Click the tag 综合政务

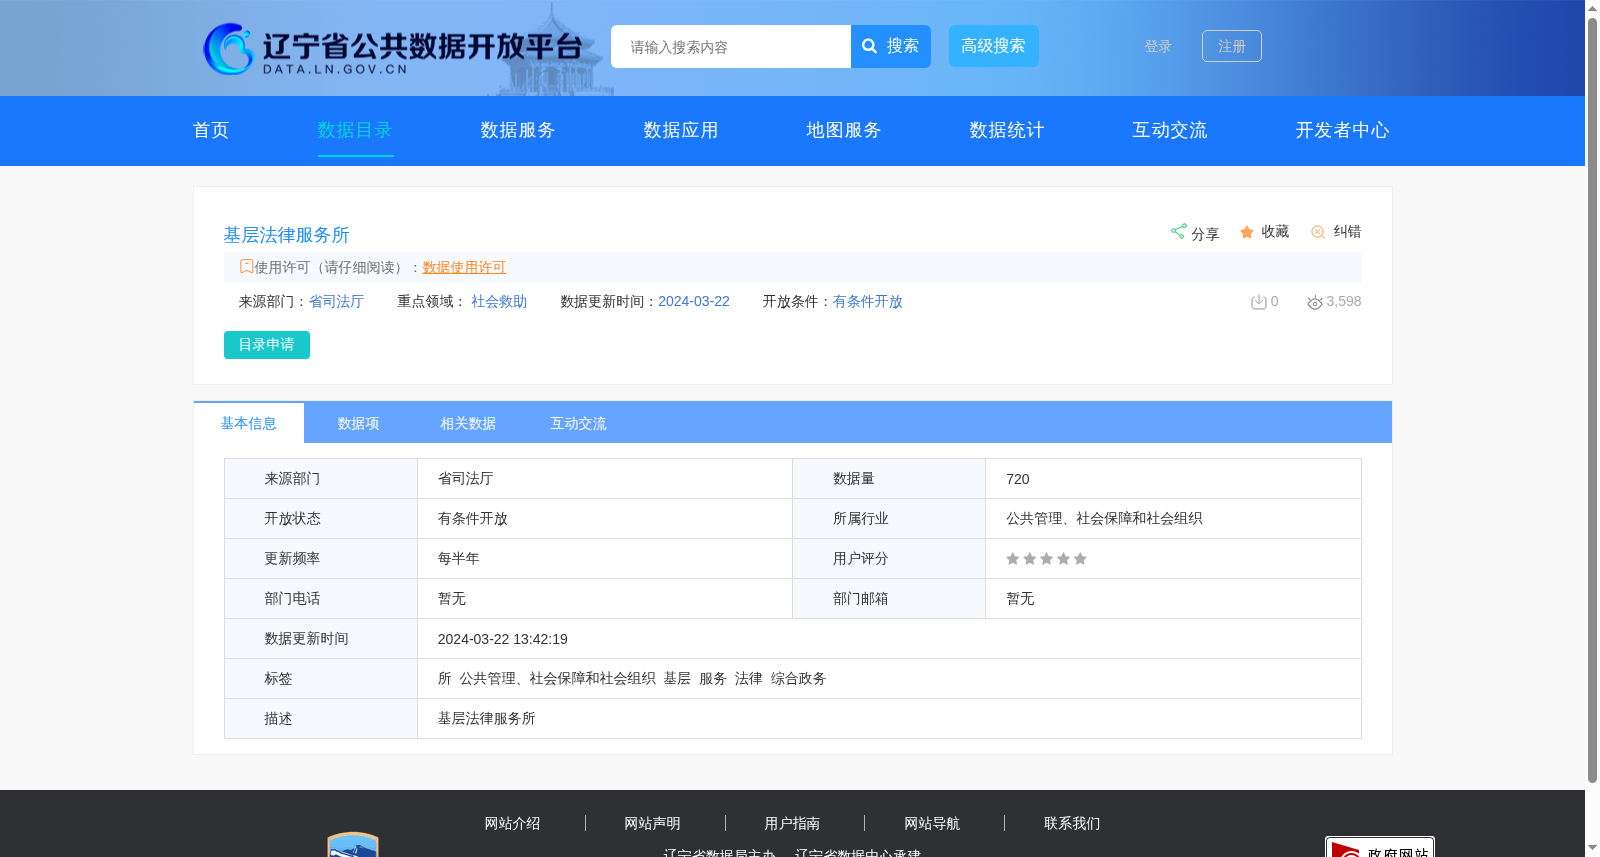(798, 678)
